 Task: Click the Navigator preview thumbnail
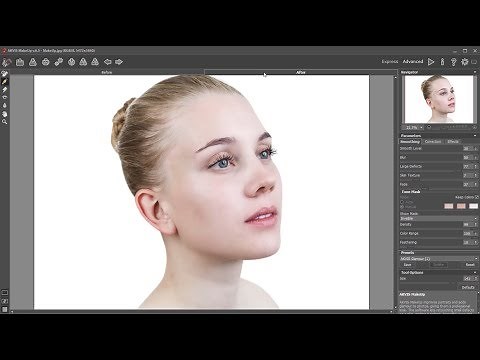pyautogui.click(x=439, y=99)
